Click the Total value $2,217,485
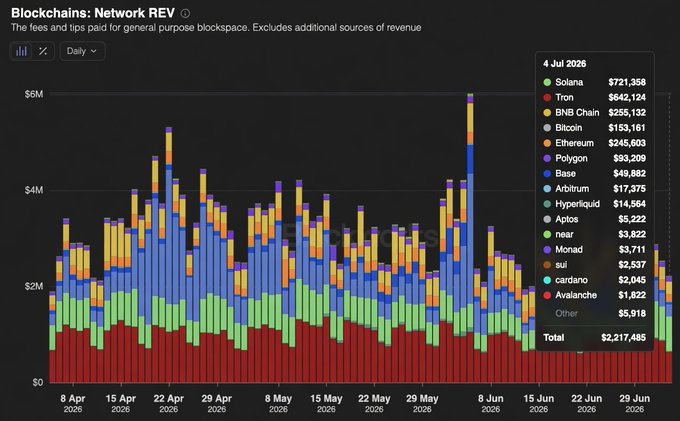This screenshot has width=680, height=421. coord(623,337)
